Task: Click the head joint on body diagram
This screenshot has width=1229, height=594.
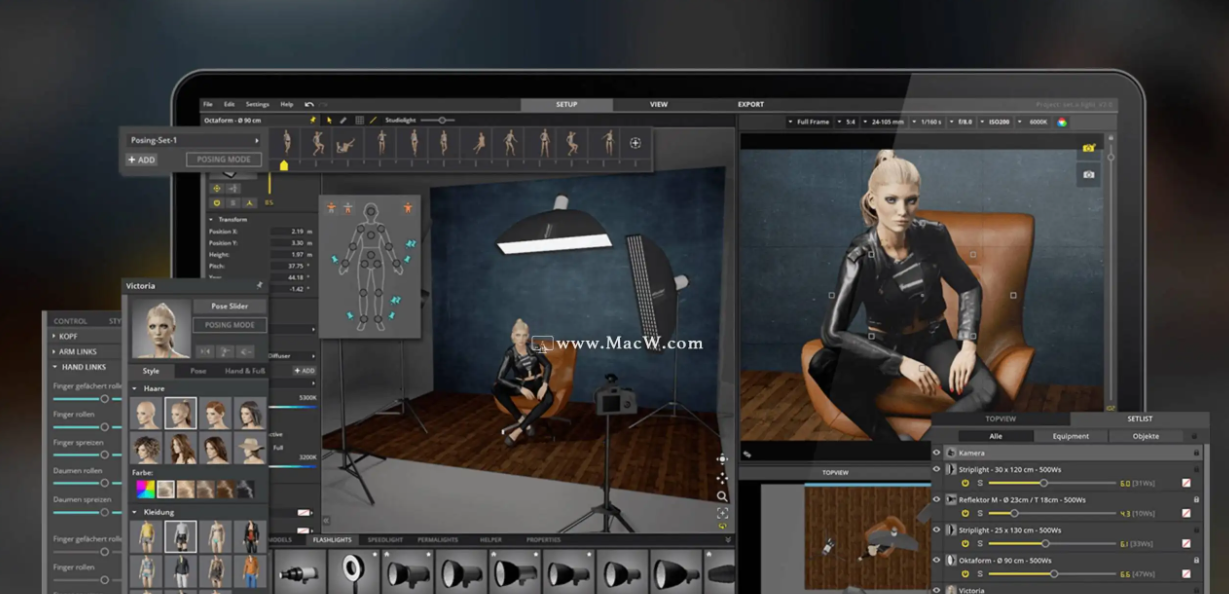Action: [x=371, y=213]
